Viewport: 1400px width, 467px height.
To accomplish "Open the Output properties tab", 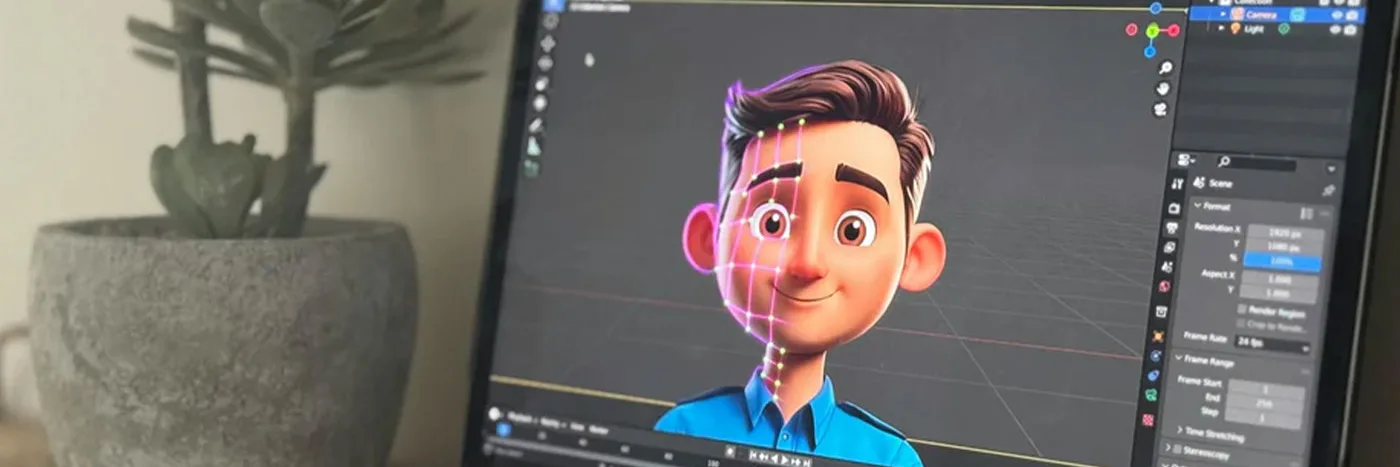I will 1171,228.
